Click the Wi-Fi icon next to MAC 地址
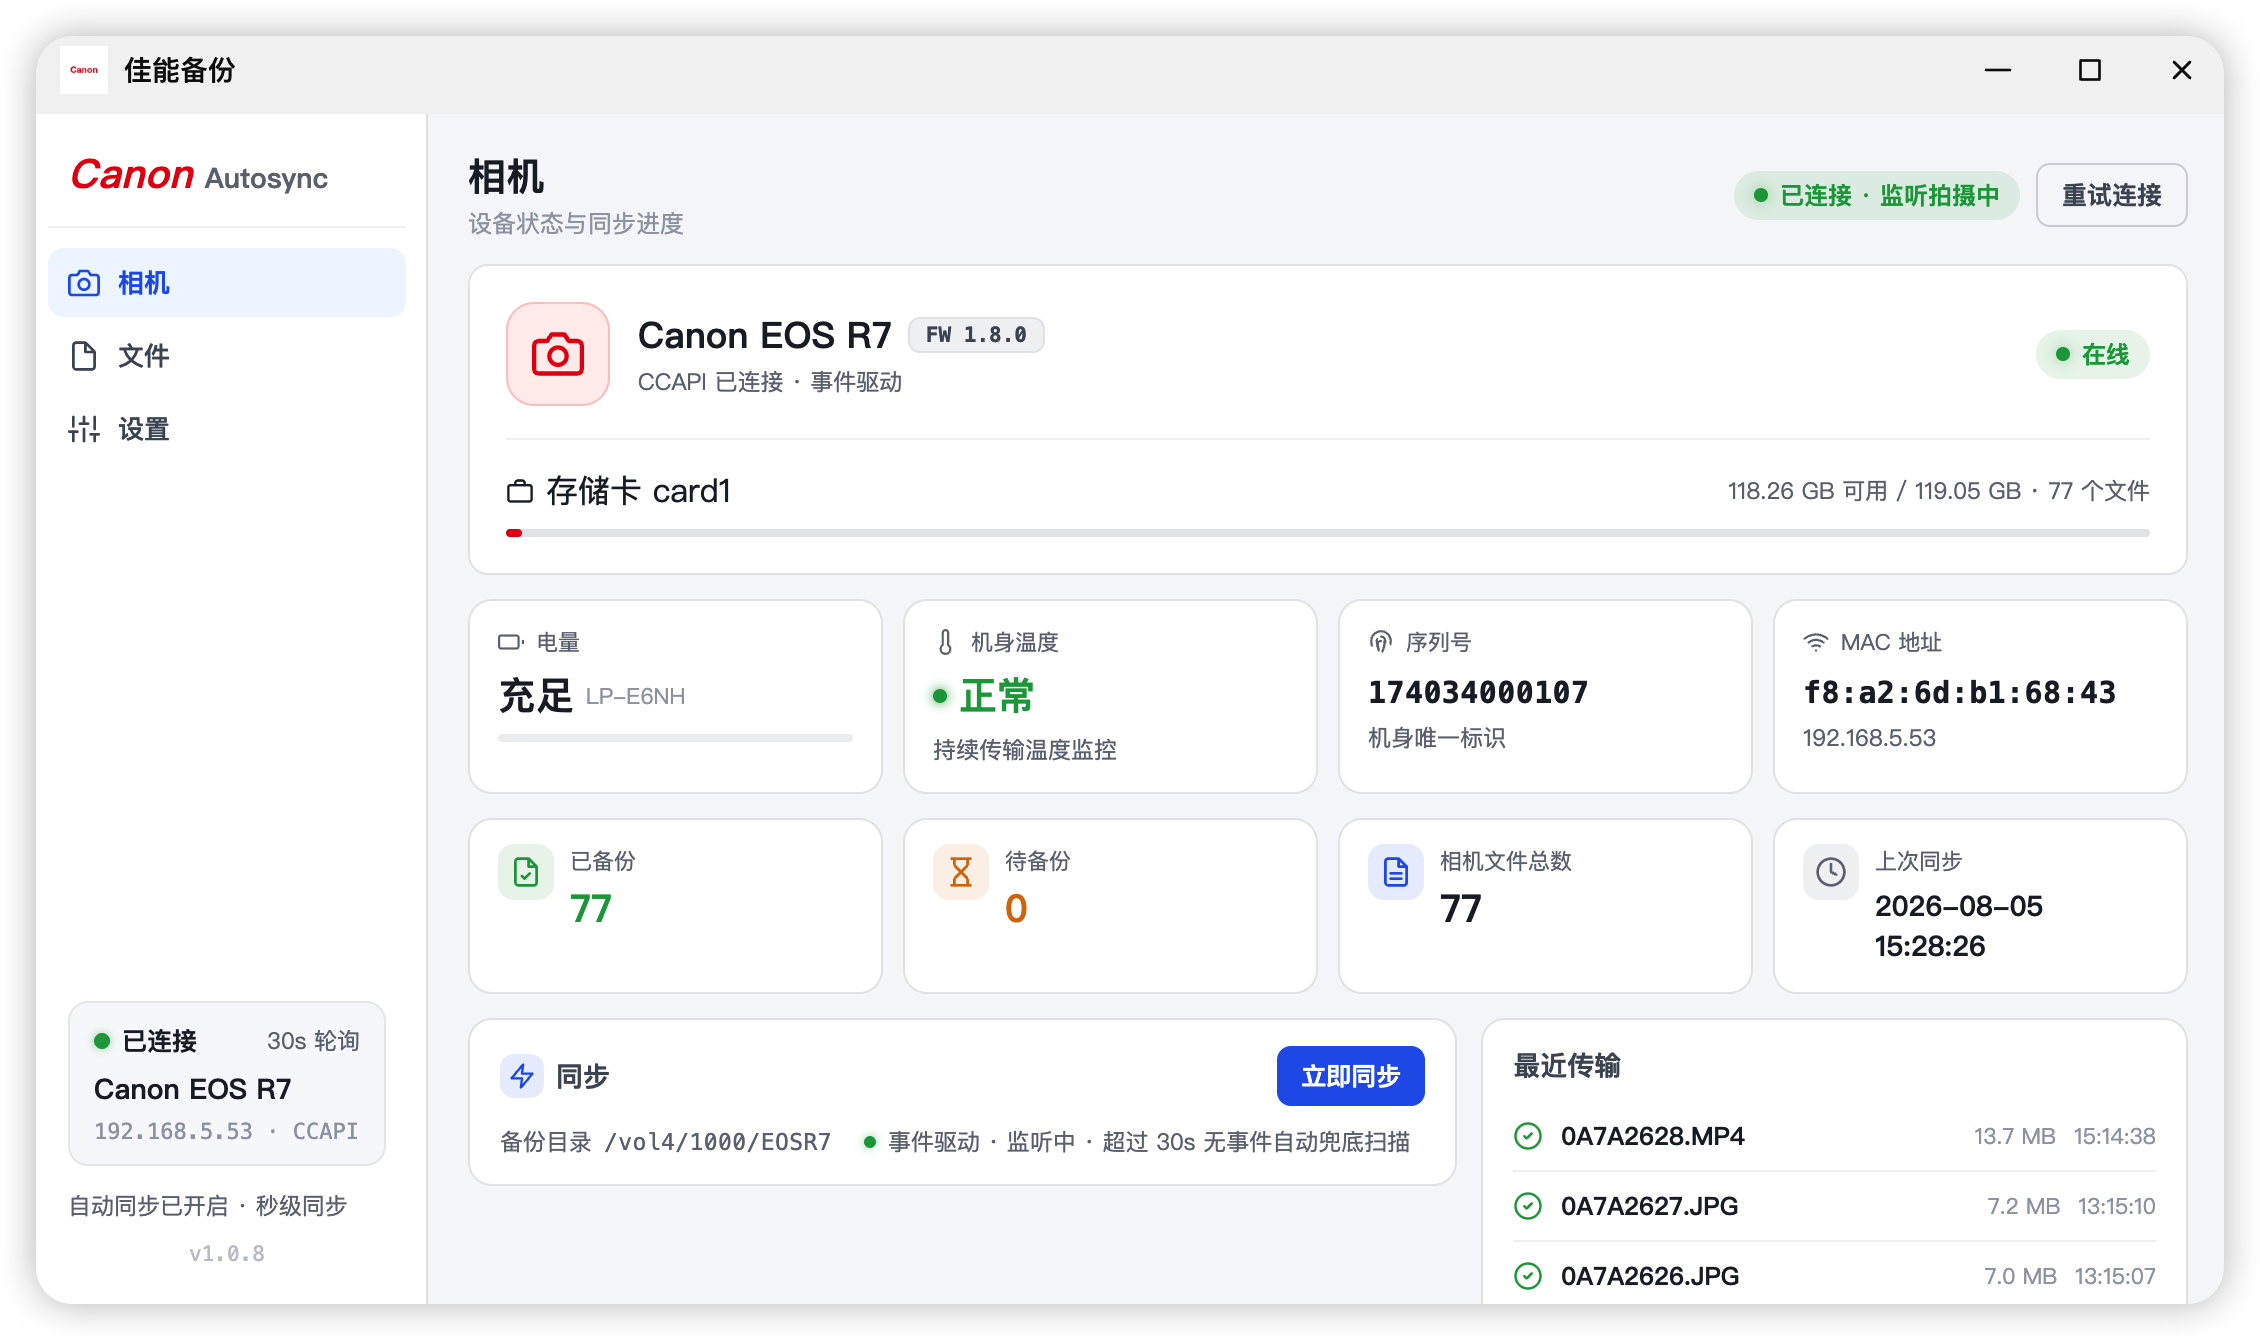The image size is (2260, 1340). point(1816,642)
